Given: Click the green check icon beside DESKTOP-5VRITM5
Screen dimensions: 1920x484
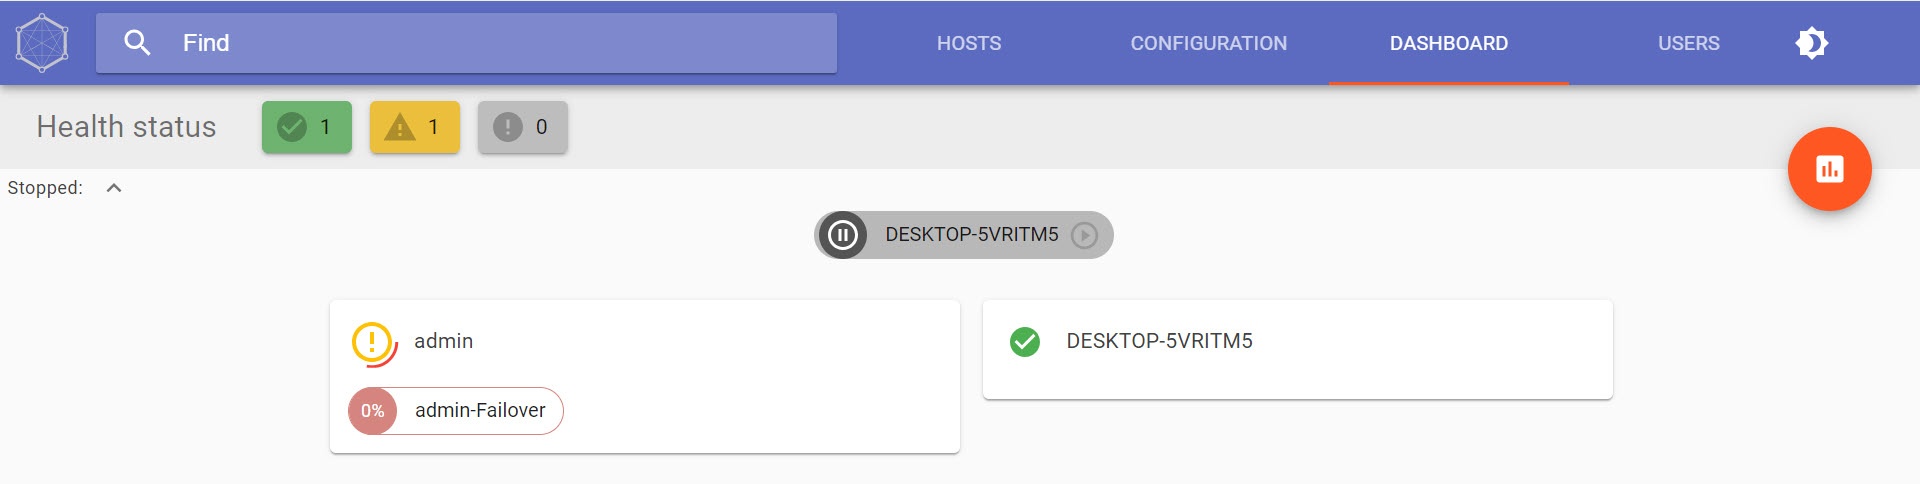Looking at the screenshot, I should coord(1025,342).
